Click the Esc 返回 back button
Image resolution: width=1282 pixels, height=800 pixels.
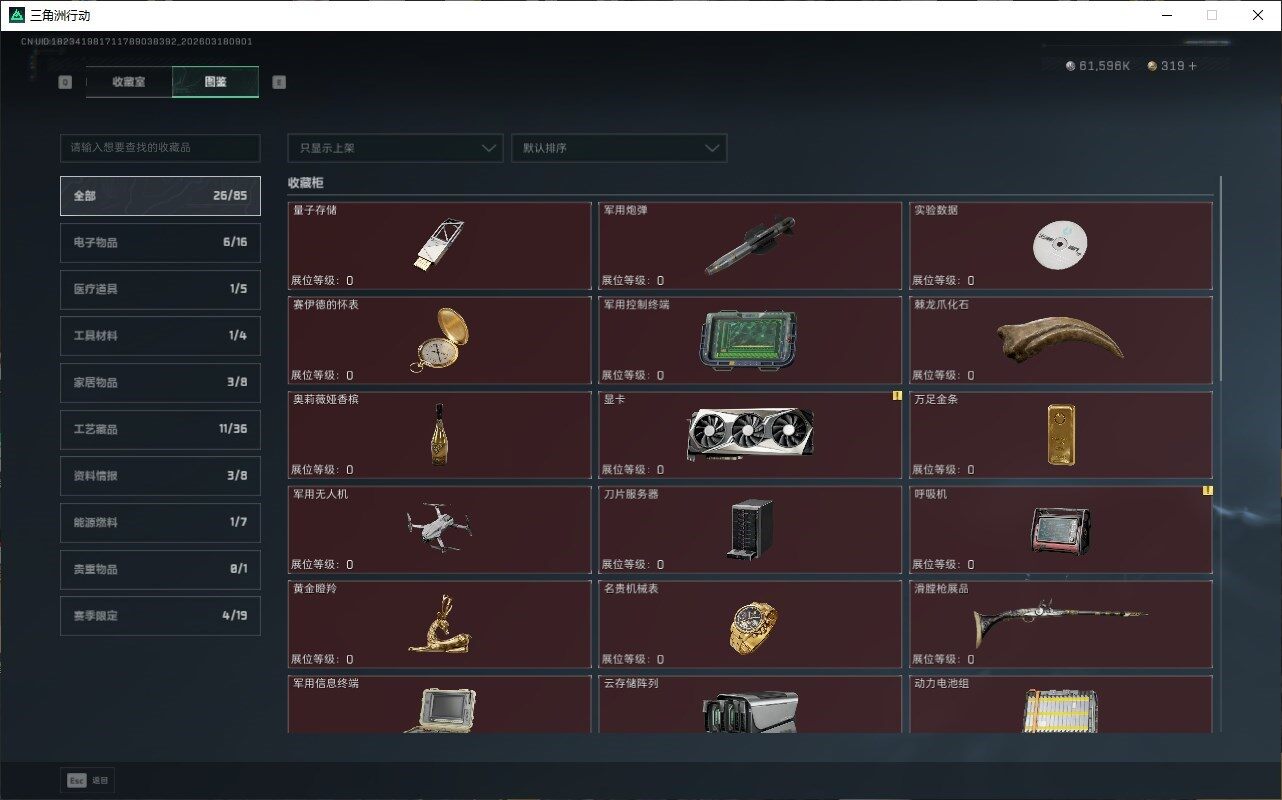coord(88,781)
